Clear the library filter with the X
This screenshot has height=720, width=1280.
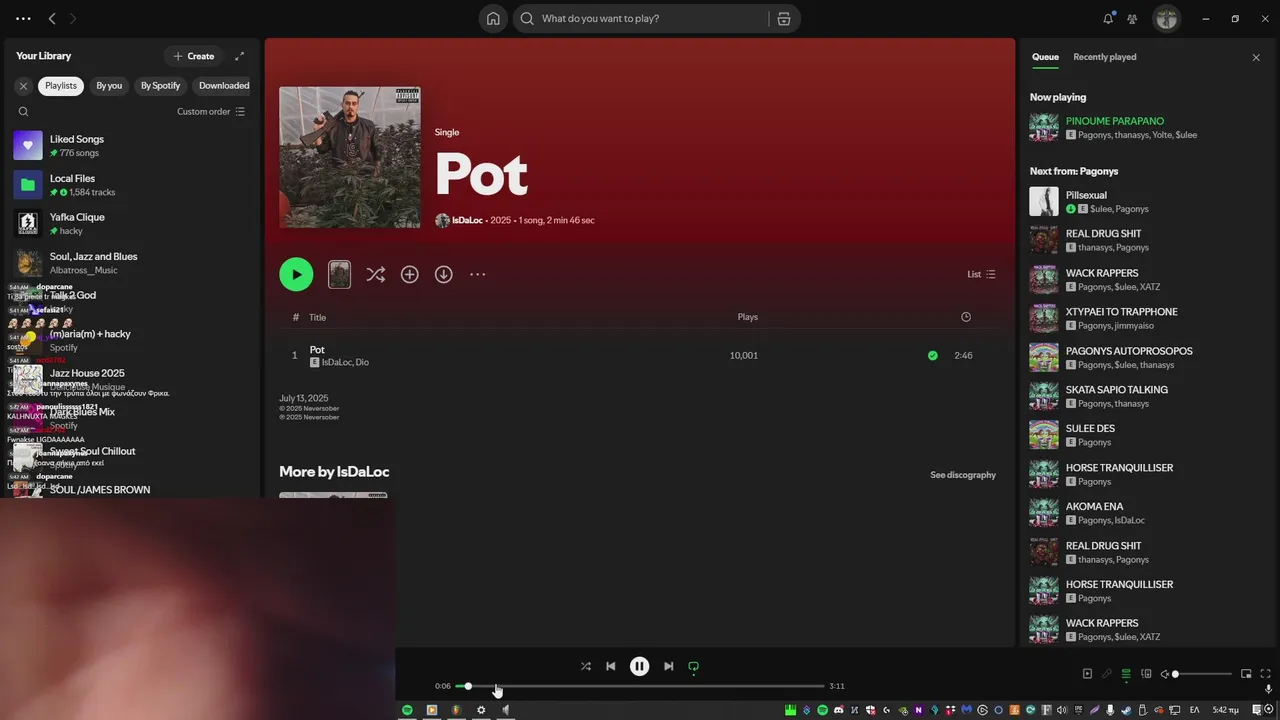(x=23, y=86)
